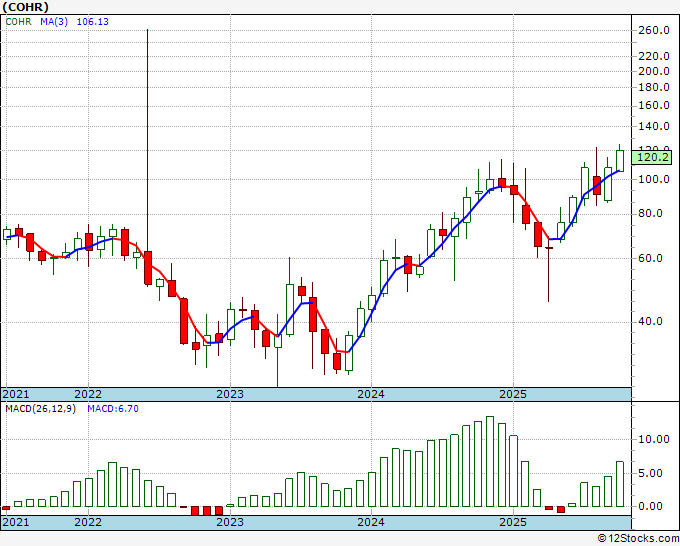
Task: Click the 260.0 price axis label
Action: pos(654,30)
